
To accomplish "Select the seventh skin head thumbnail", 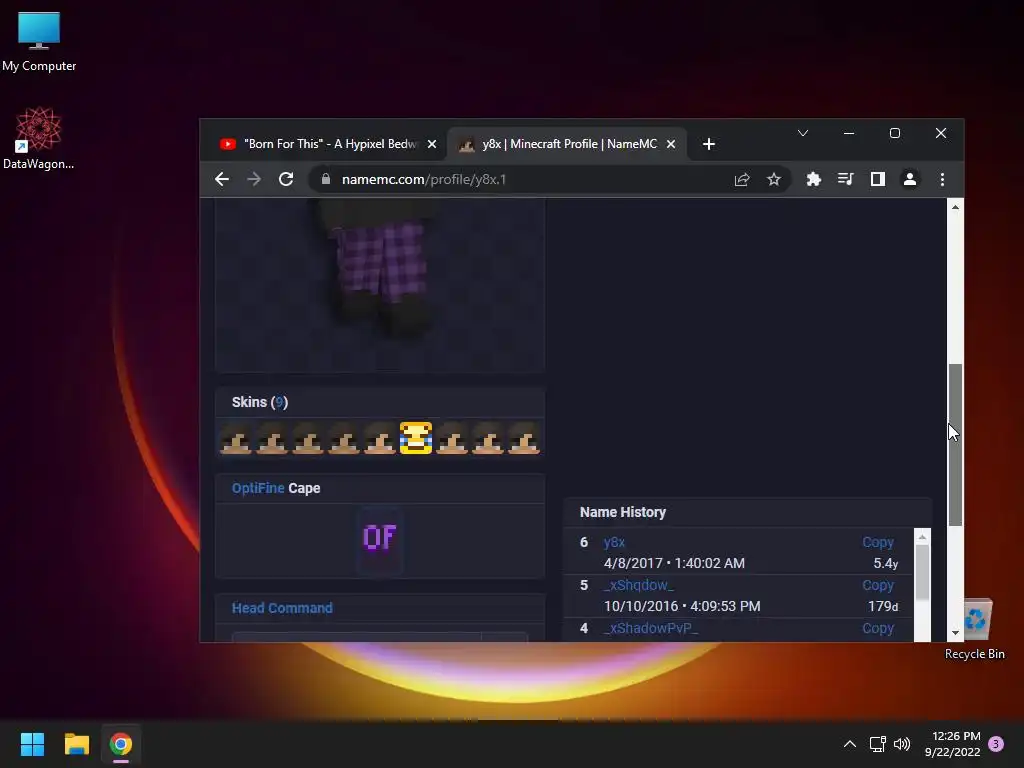I will [452, 438].
